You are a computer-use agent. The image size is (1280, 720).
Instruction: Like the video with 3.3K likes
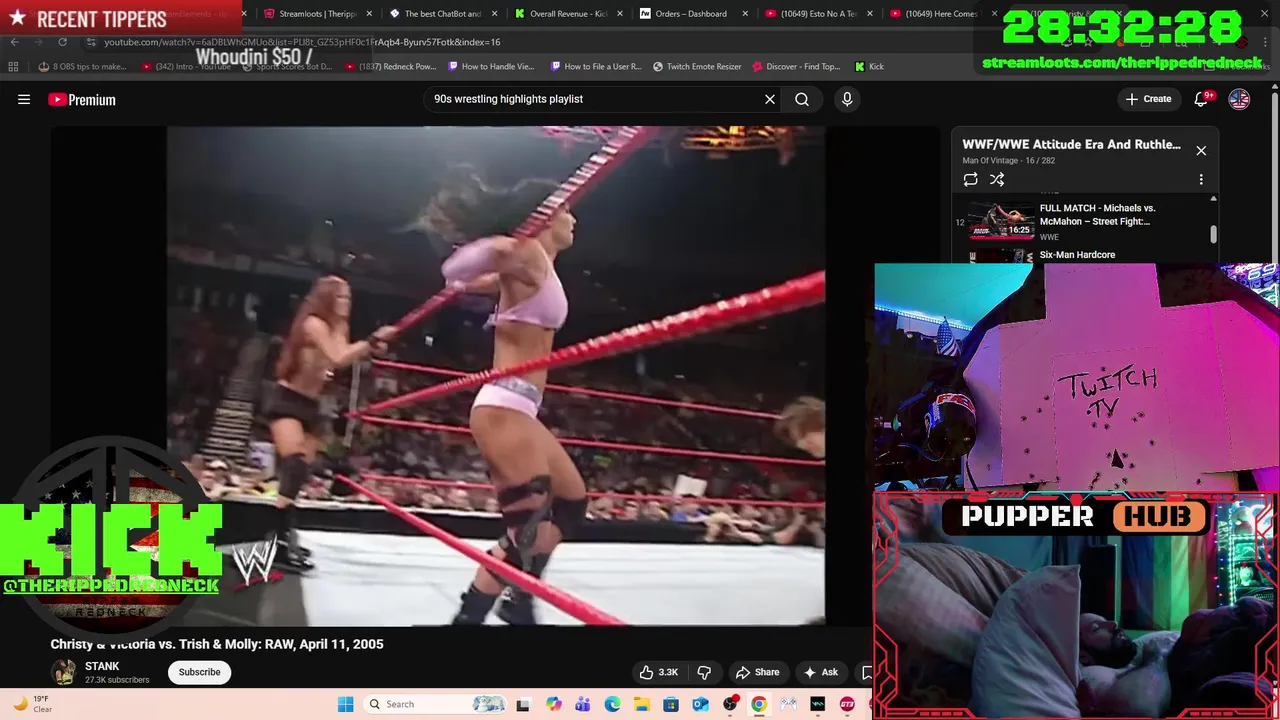[x=659, y=672]
